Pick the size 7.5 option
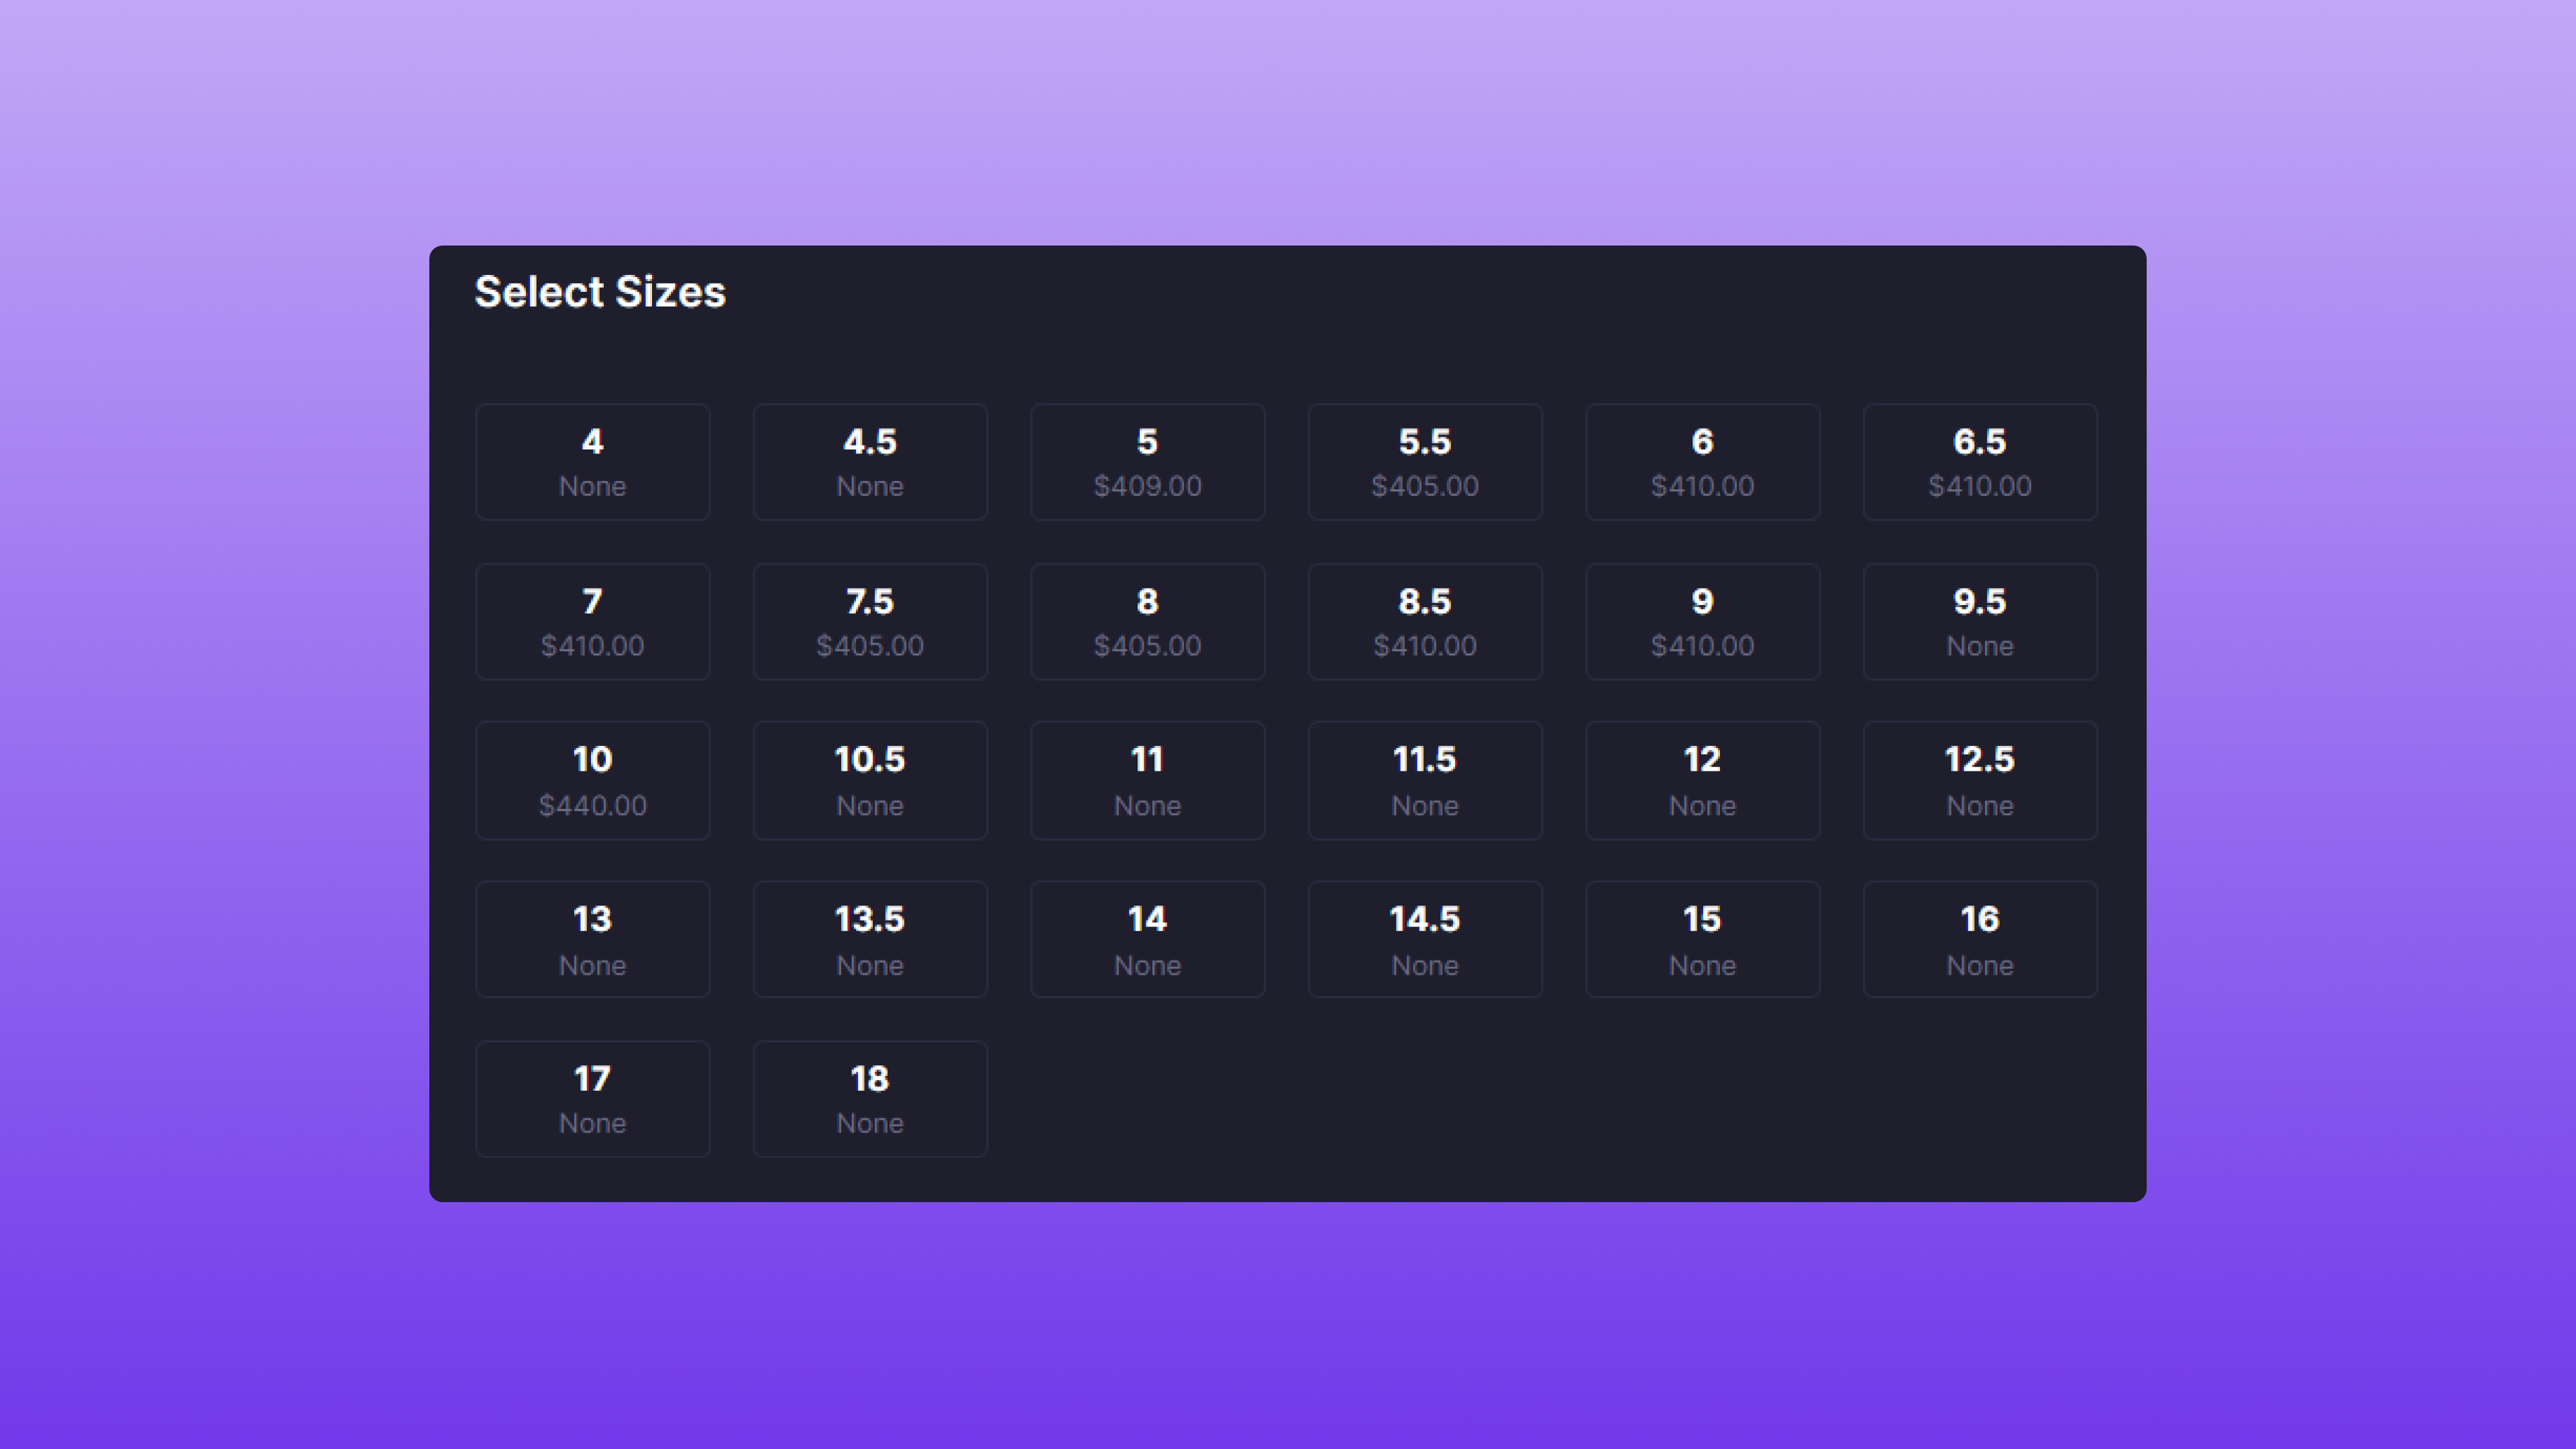This screenshot has height=1449, width=2576. [x=869, y=621]
